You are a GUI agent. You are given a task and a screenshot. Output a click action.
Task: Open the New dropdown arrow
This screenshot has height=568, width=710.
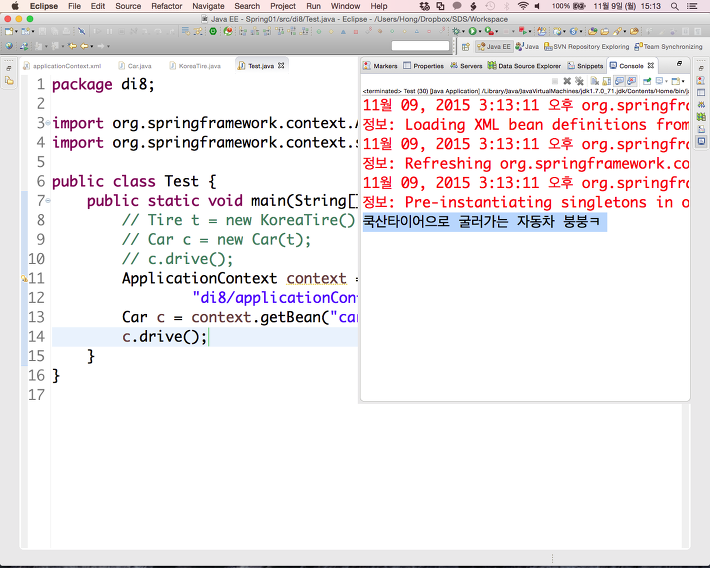pyautogui.click(x=16, y=32)
